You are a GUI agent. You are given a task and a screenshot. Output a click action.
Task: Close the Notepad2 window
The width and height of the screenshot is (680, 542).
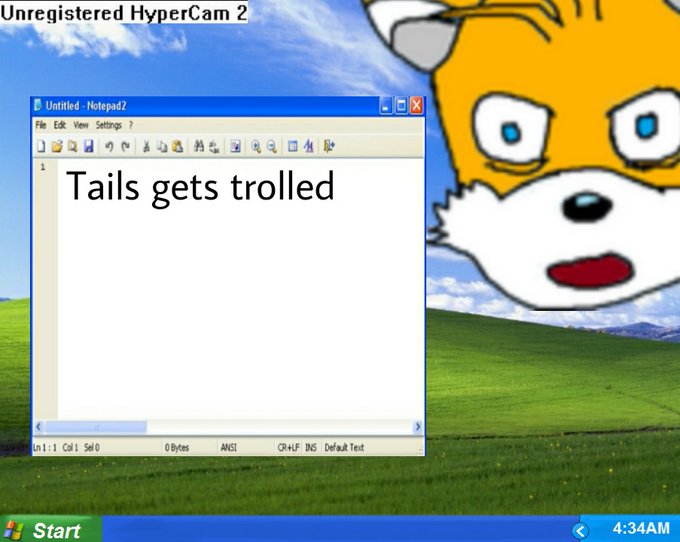click(416, 105)
